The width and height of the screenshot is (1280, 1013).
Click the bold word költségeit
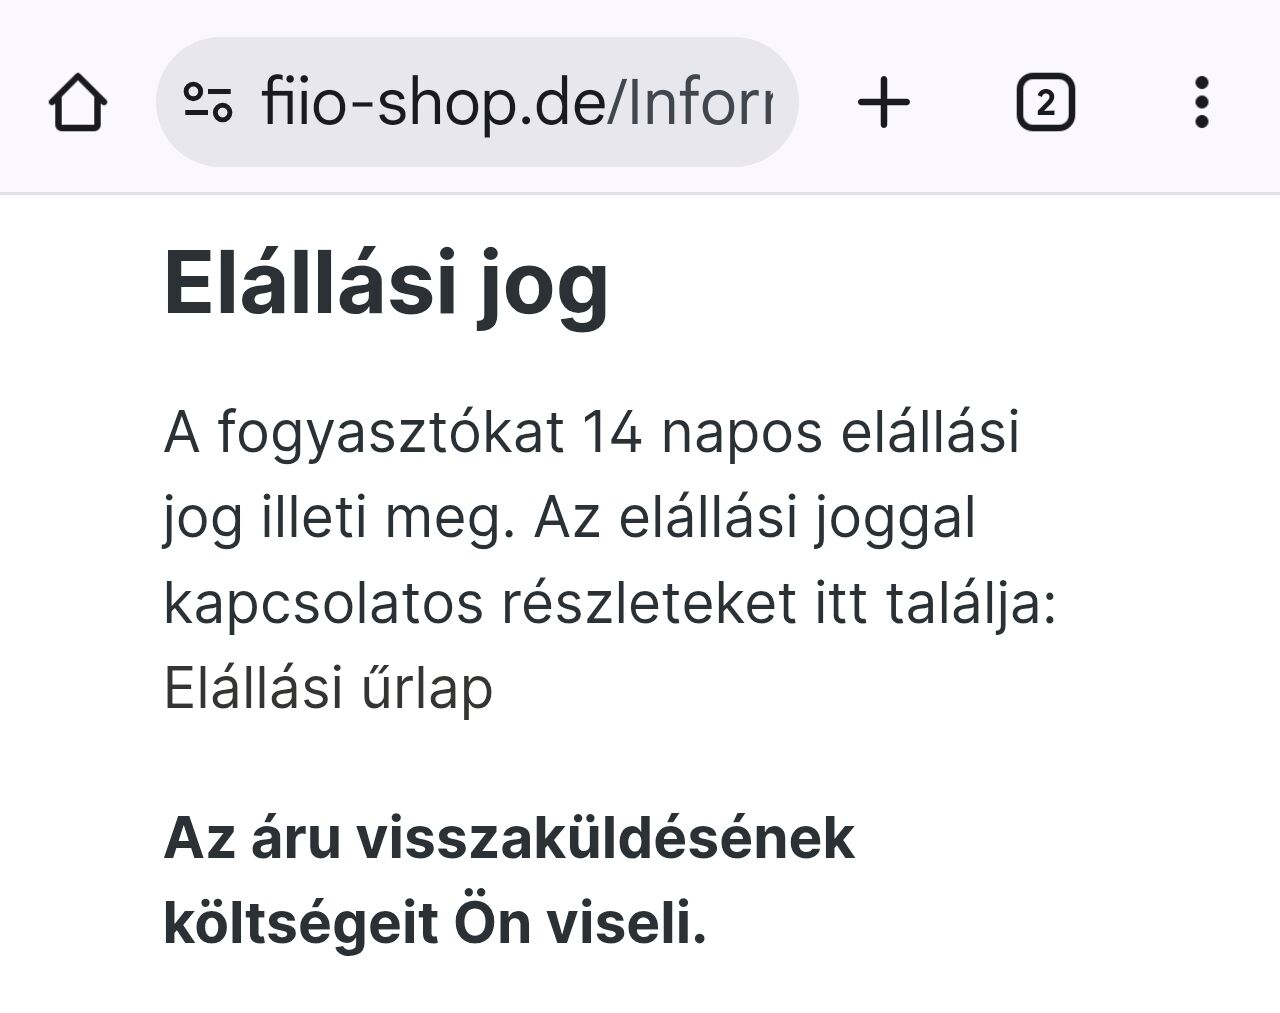pyautogui.click(x=300, y=922)
